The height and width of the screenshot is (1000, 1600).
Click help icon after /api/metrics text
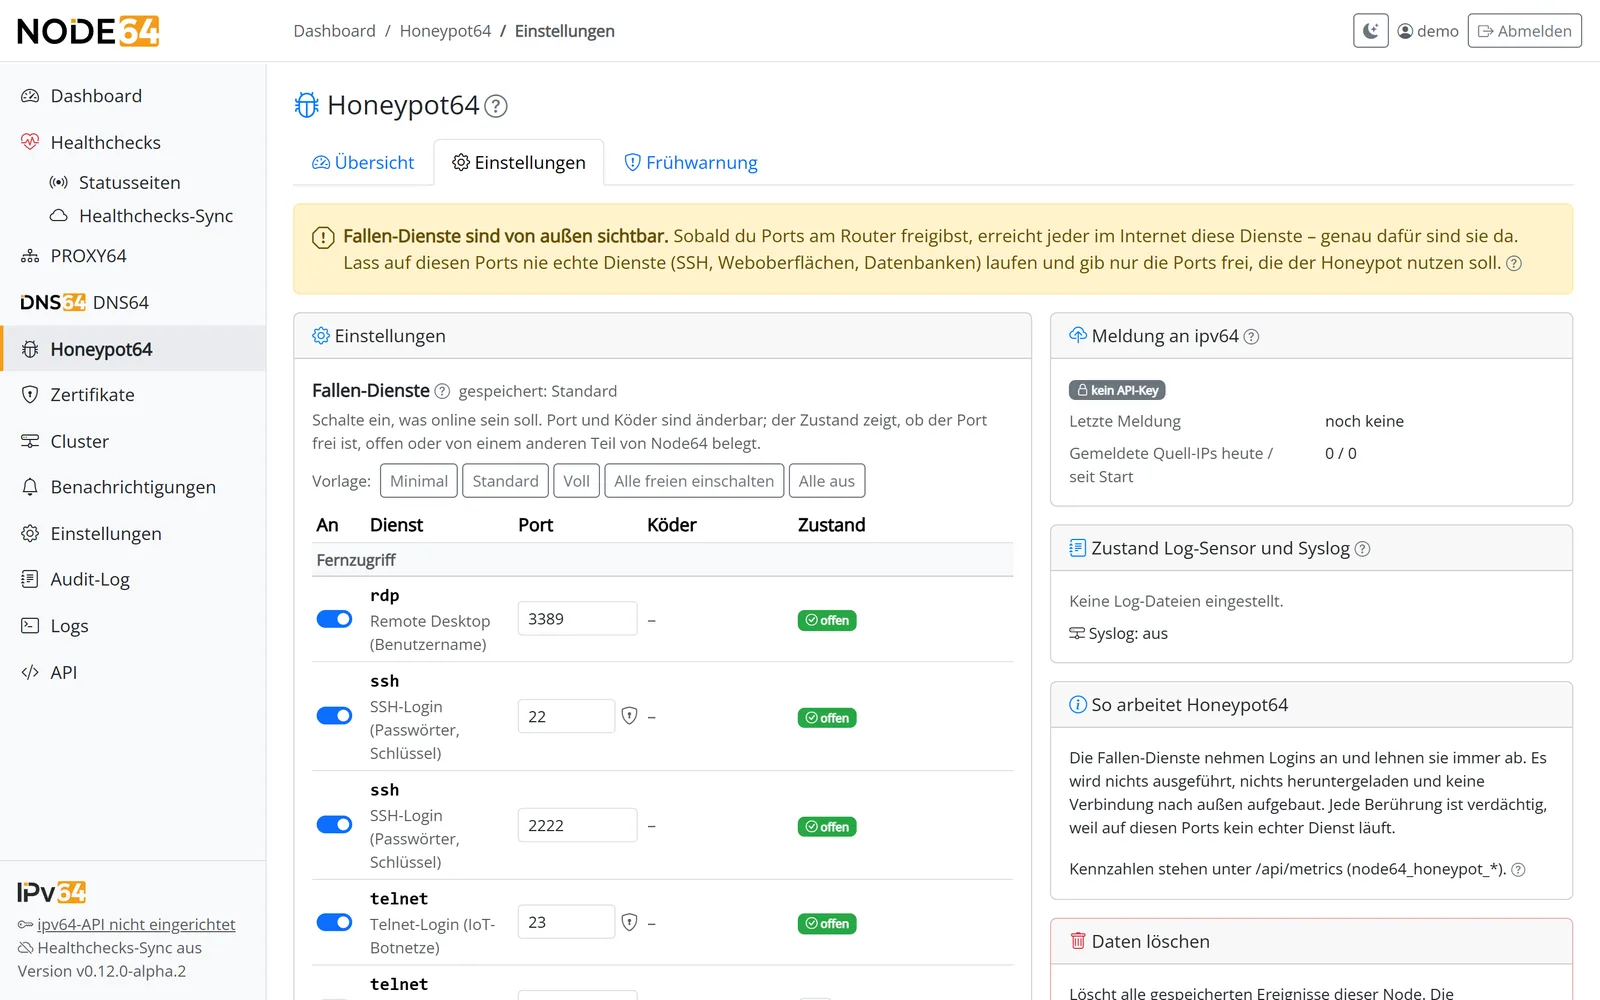click(1518, 870)
